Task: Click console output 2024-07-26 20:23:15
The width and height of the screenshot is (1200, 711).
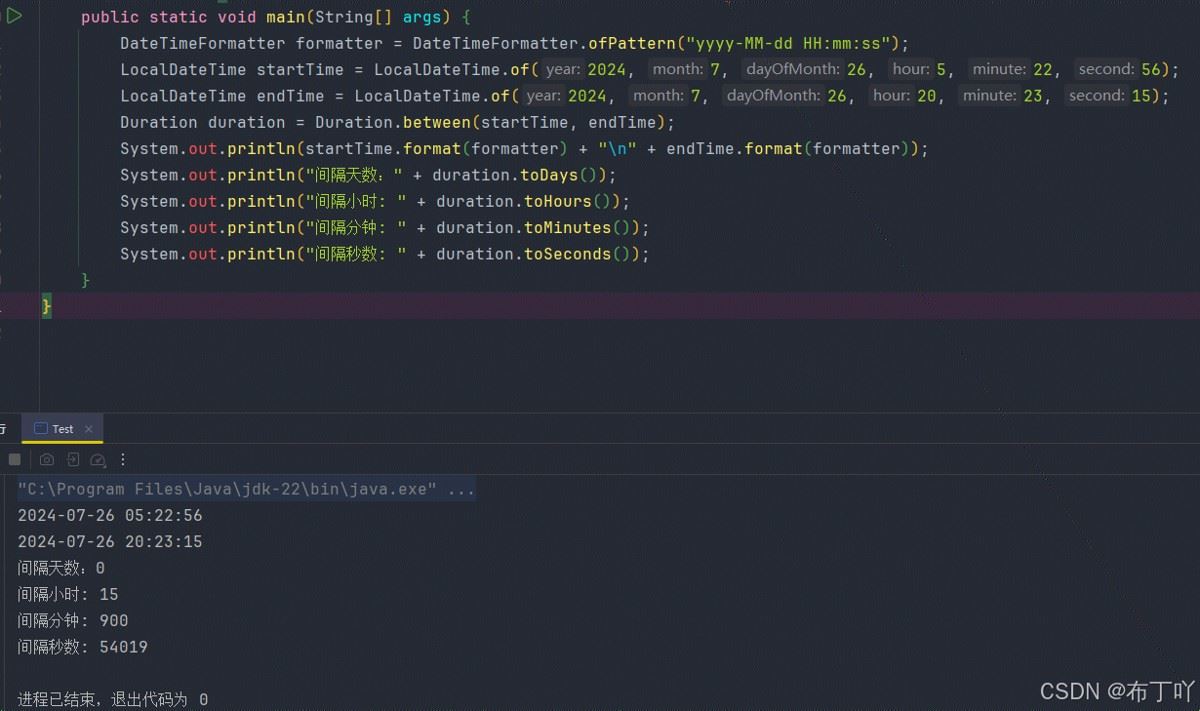Action: pos(110,541)
